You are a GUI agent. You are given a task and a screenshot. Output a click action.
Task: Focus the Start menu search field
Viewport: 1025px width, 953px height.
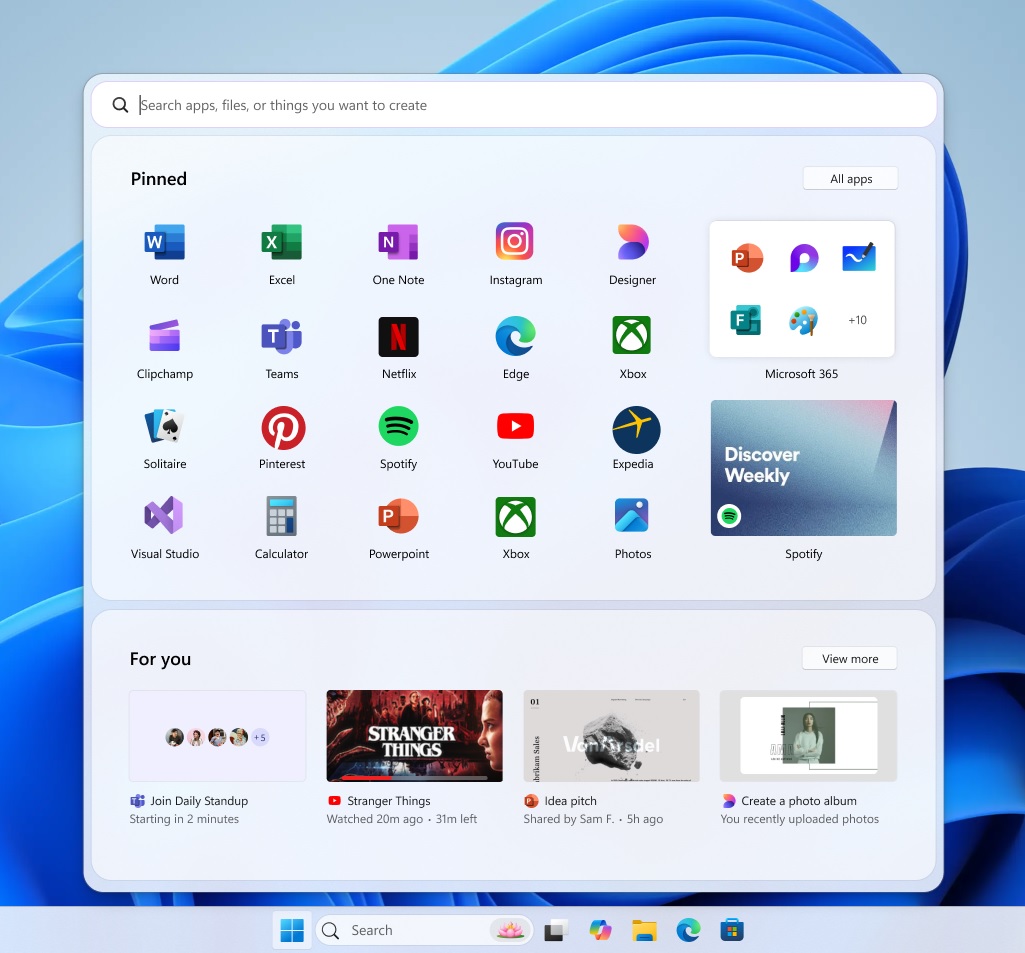[x=515, y=105]
